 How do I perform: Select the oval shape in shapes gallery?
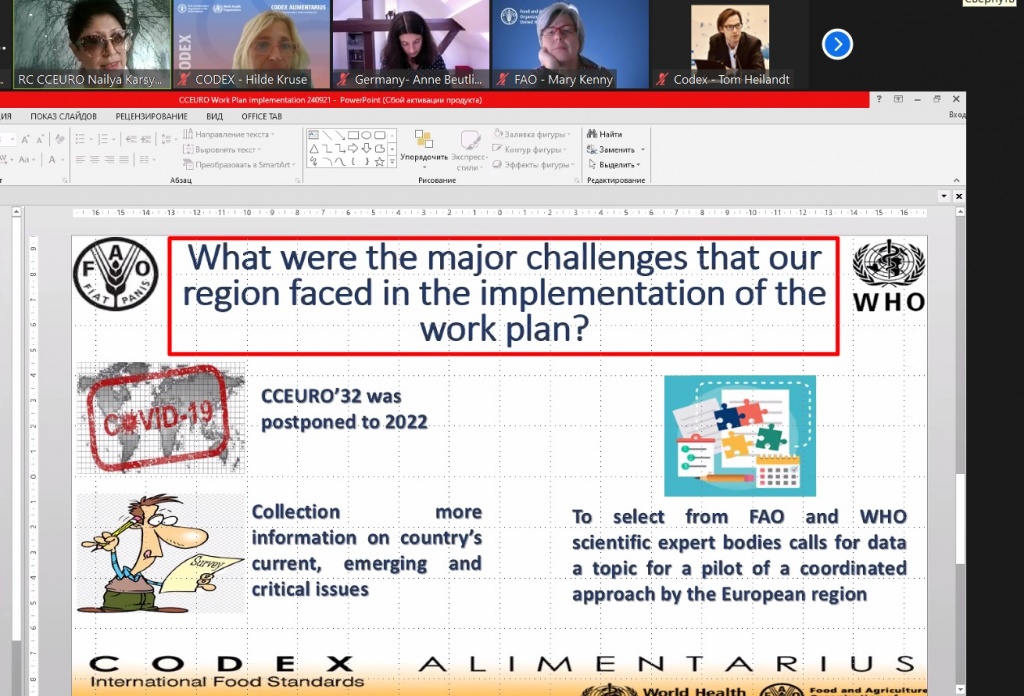tap(366, 135)
